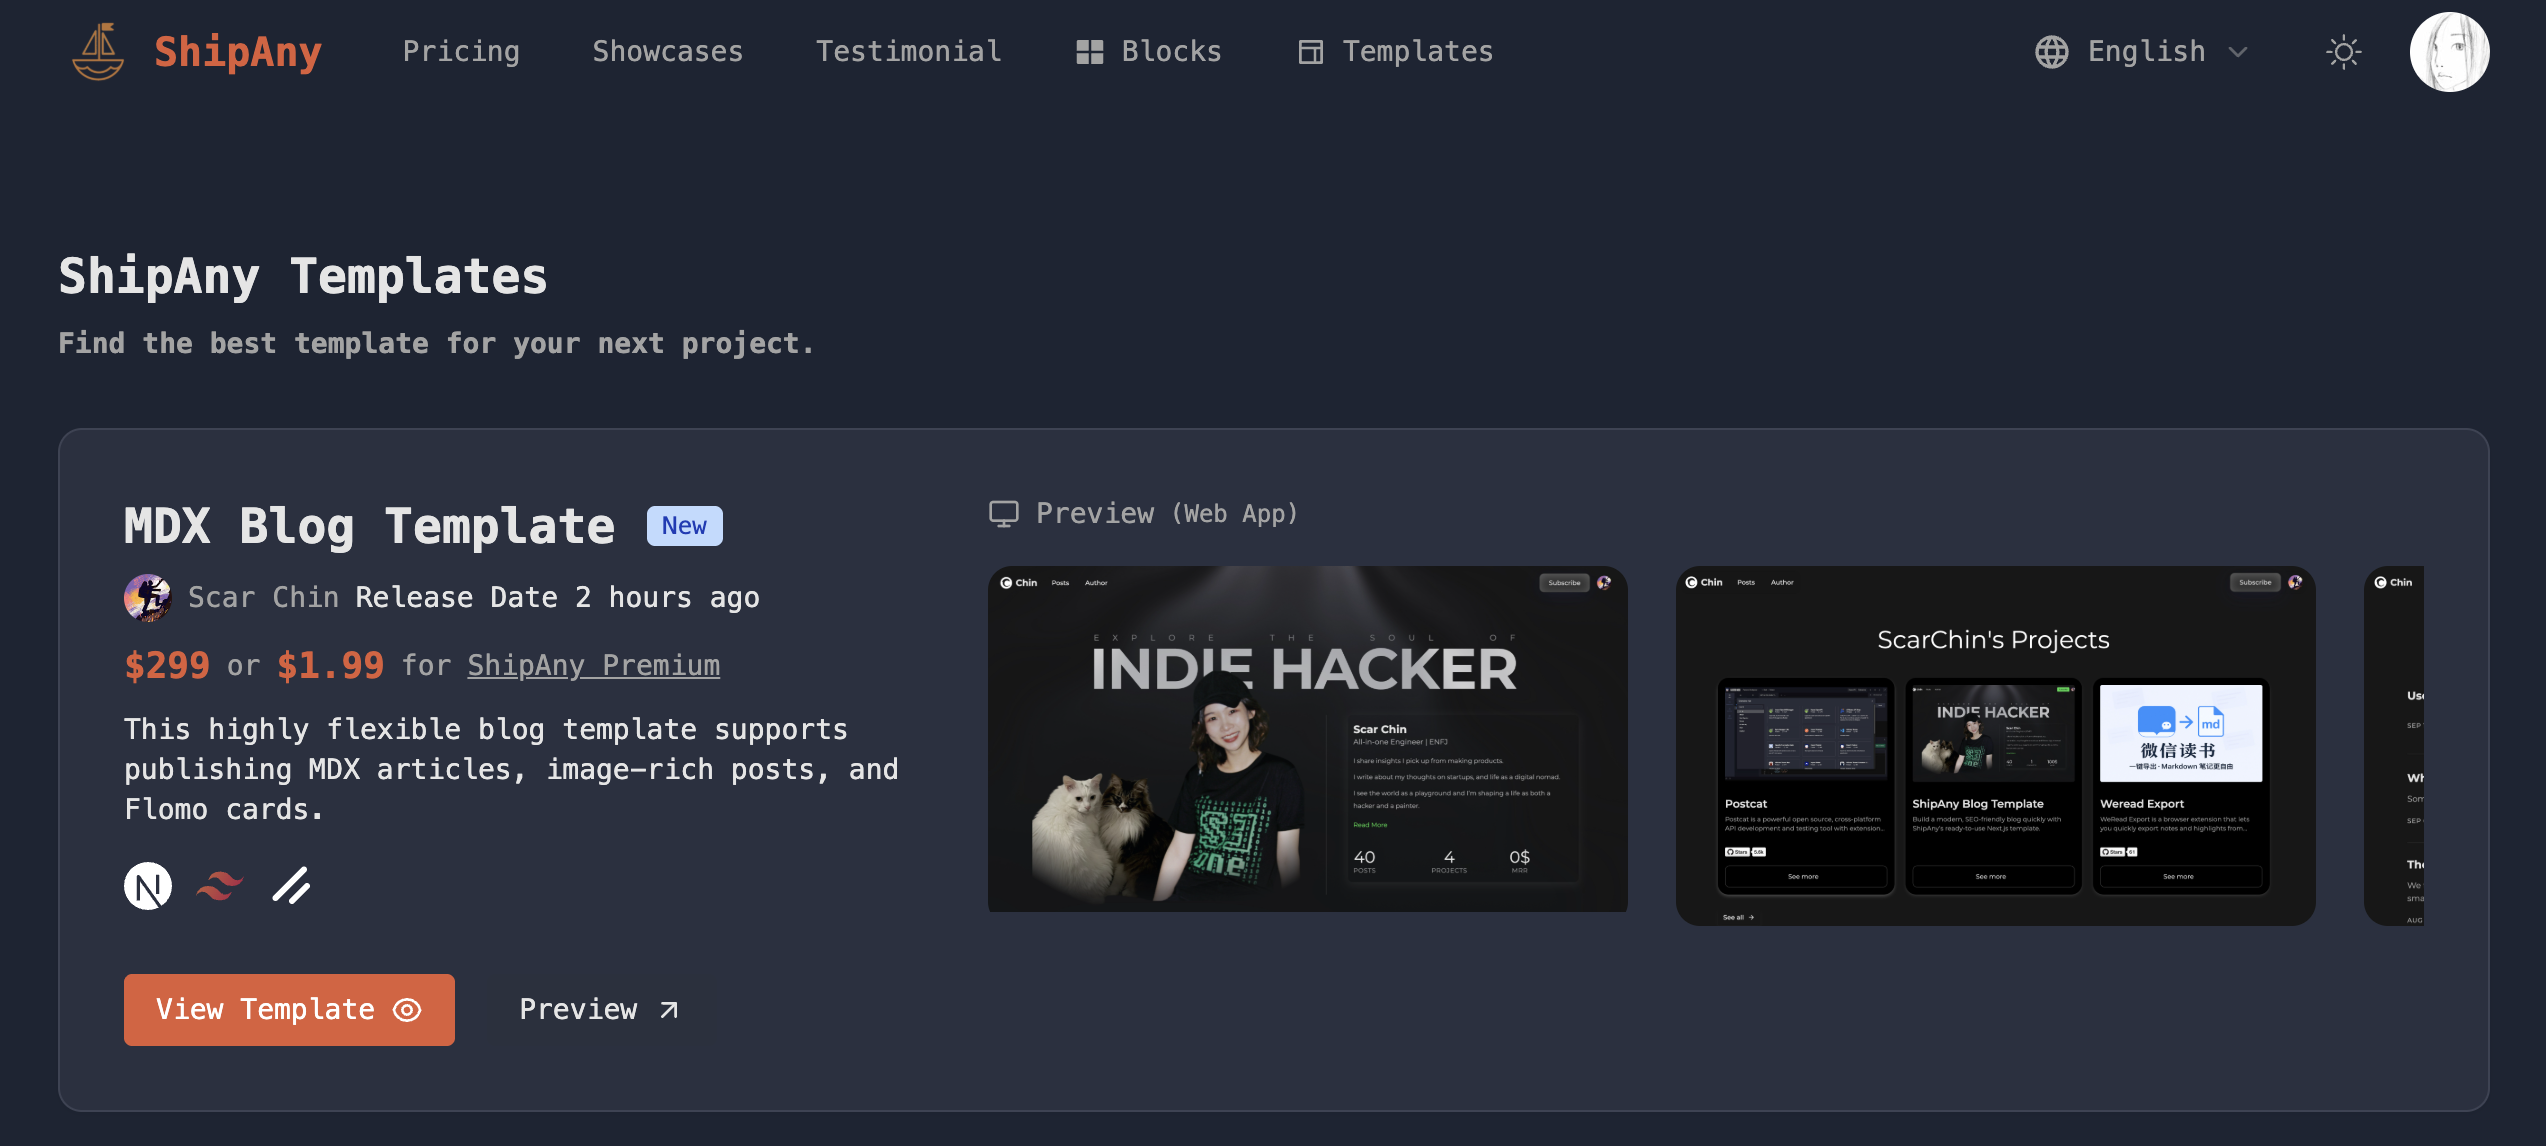Click the shadcn slash-marks icon
Screen dimensions: 2546x1146
[291, 886]
